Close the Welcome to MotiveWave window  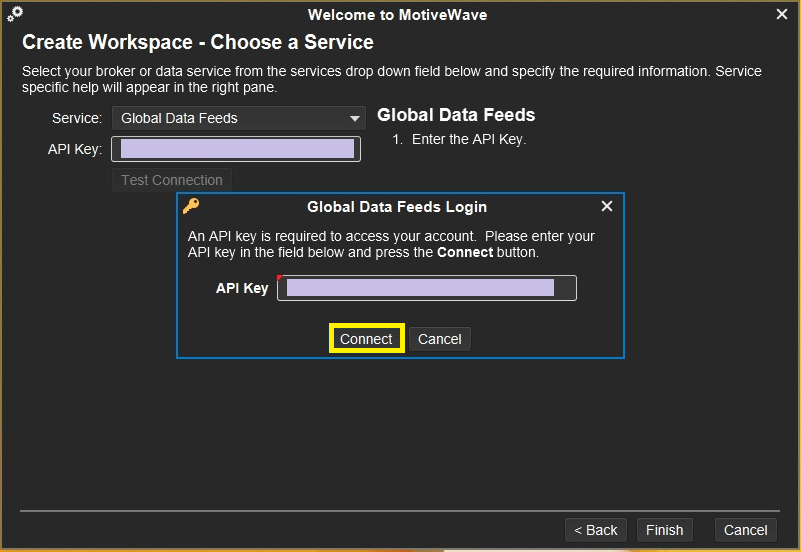(782, 14)
